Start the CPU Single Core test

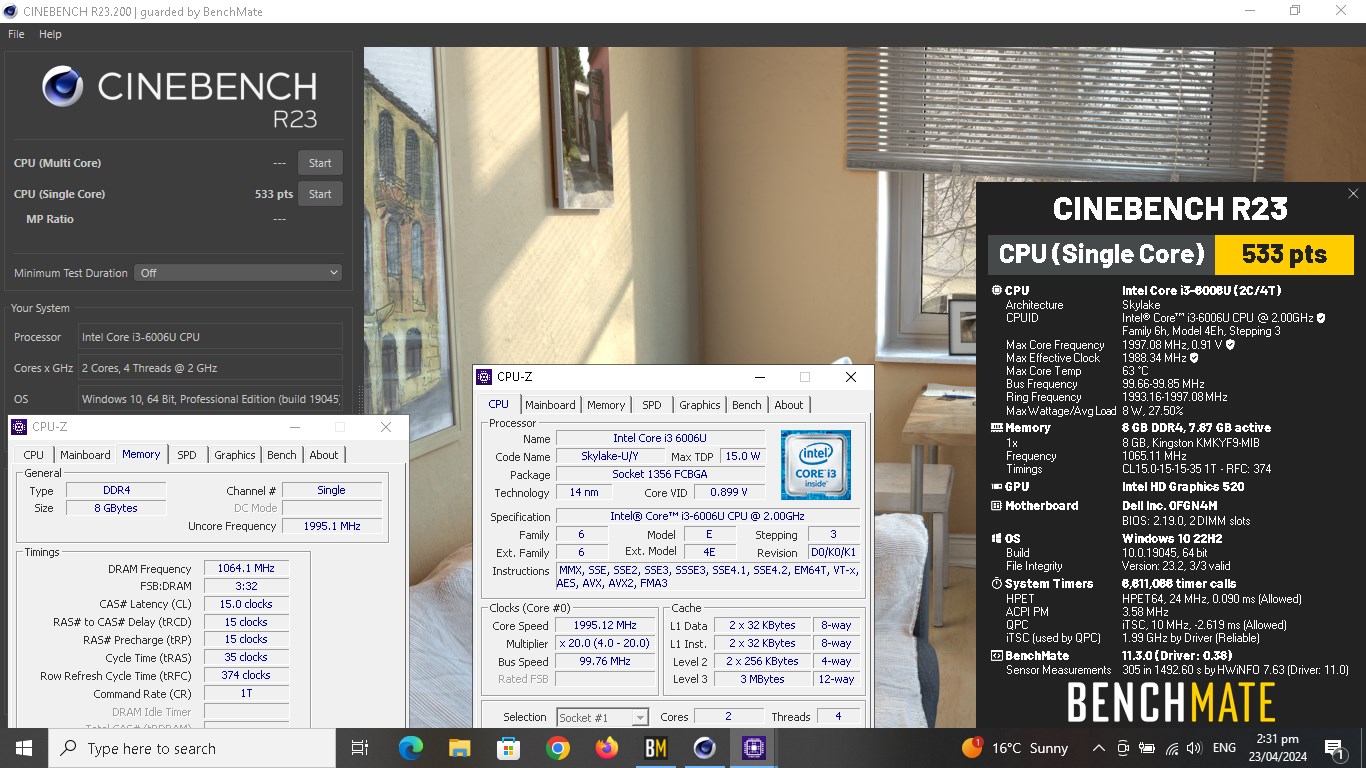coord(320,194)
